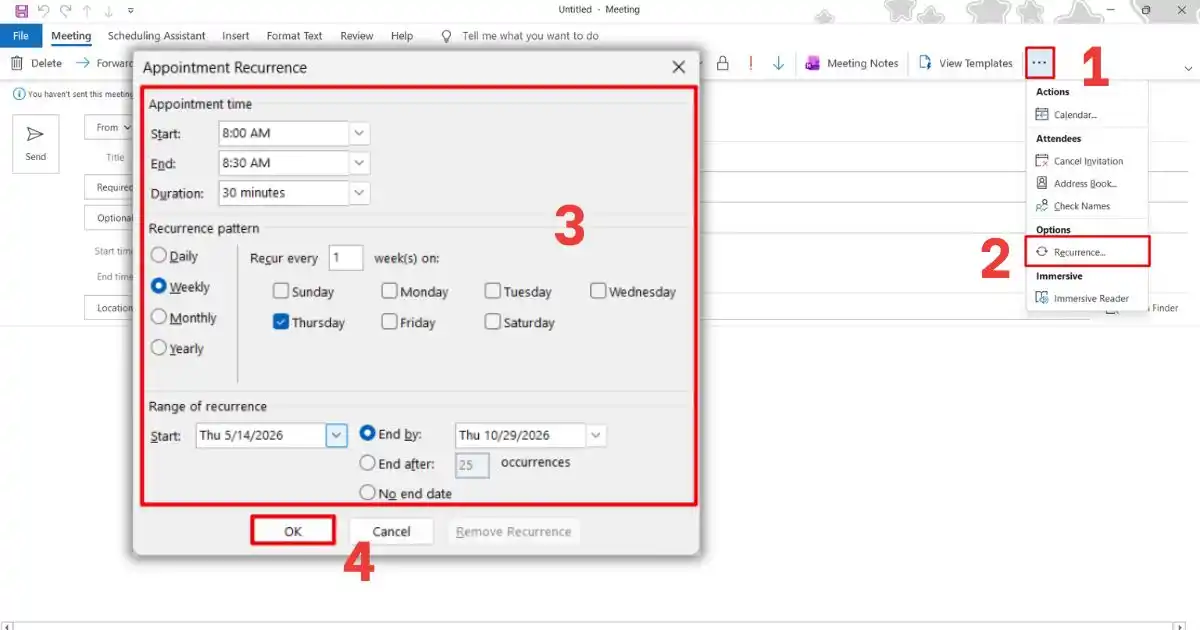Expand the Start time dropdown

(360, 133)
